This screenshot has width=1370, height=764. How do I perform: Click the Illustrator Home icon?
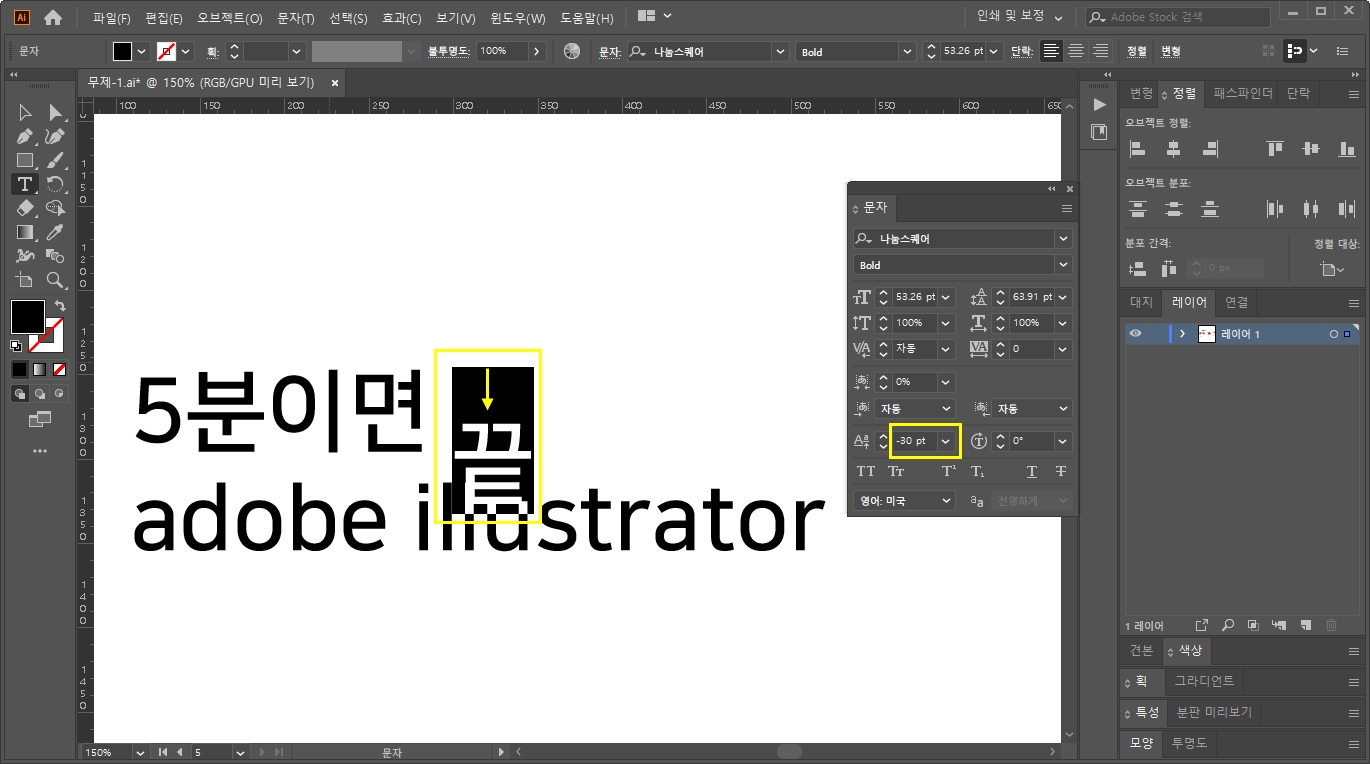coord(53,17)
